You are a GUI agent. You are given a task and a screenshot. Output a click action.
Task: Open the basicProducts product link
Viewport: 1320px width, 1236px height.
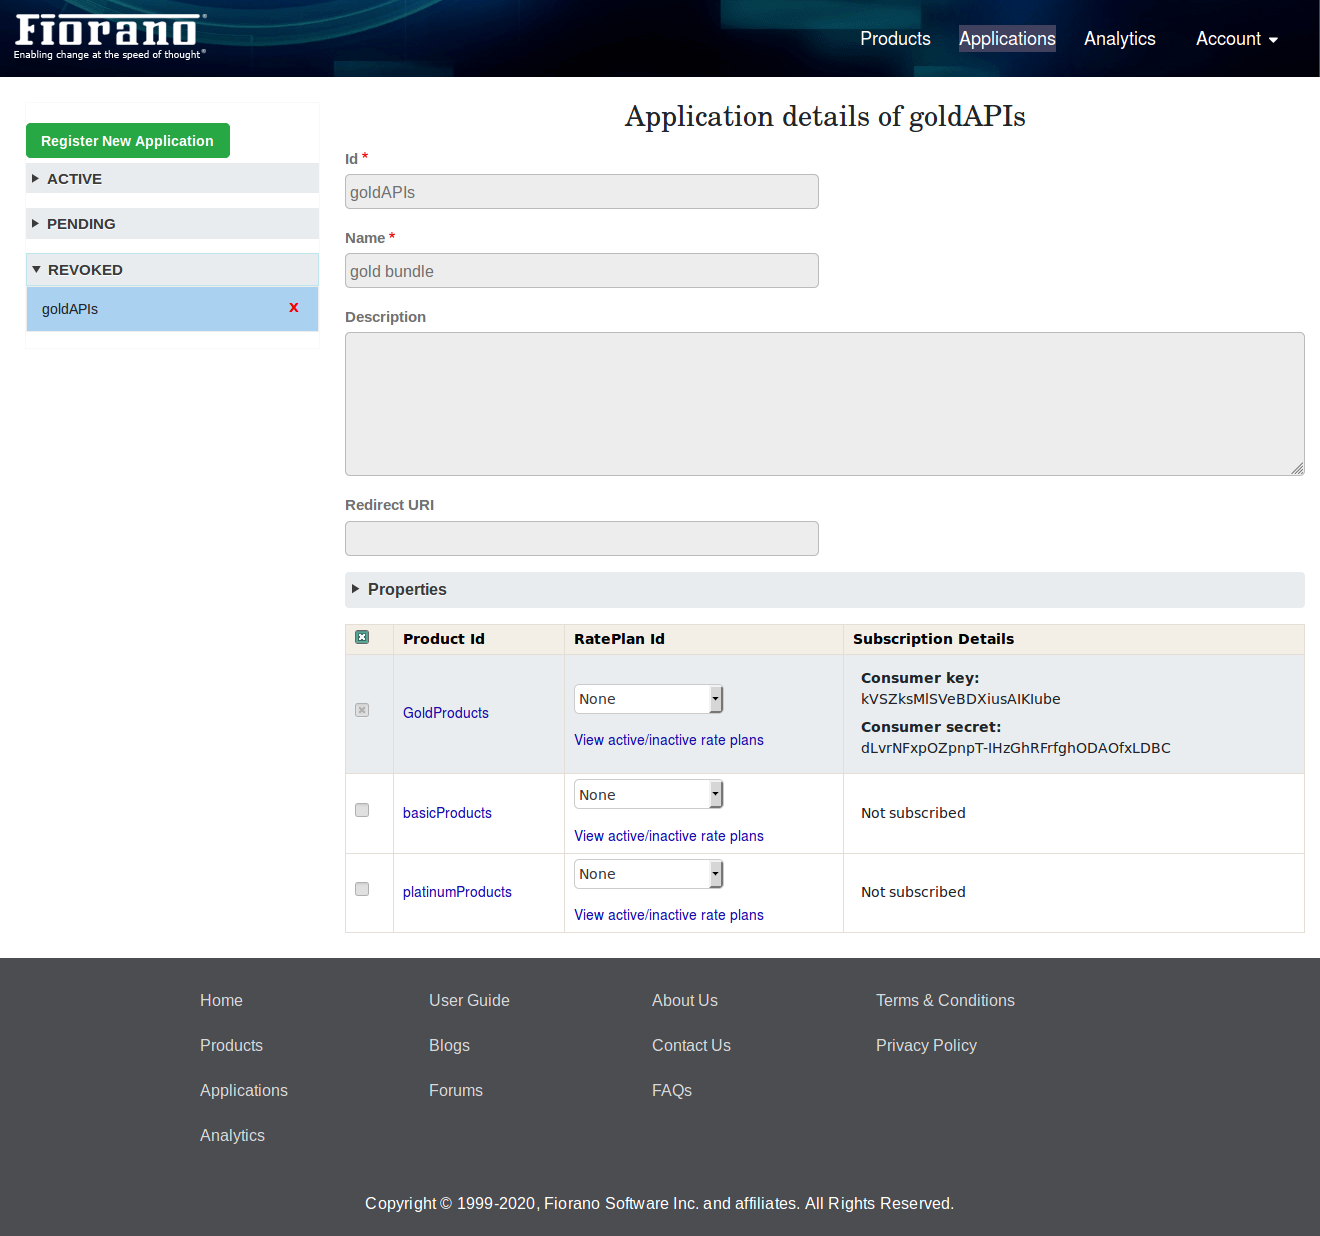coord(447,813)
